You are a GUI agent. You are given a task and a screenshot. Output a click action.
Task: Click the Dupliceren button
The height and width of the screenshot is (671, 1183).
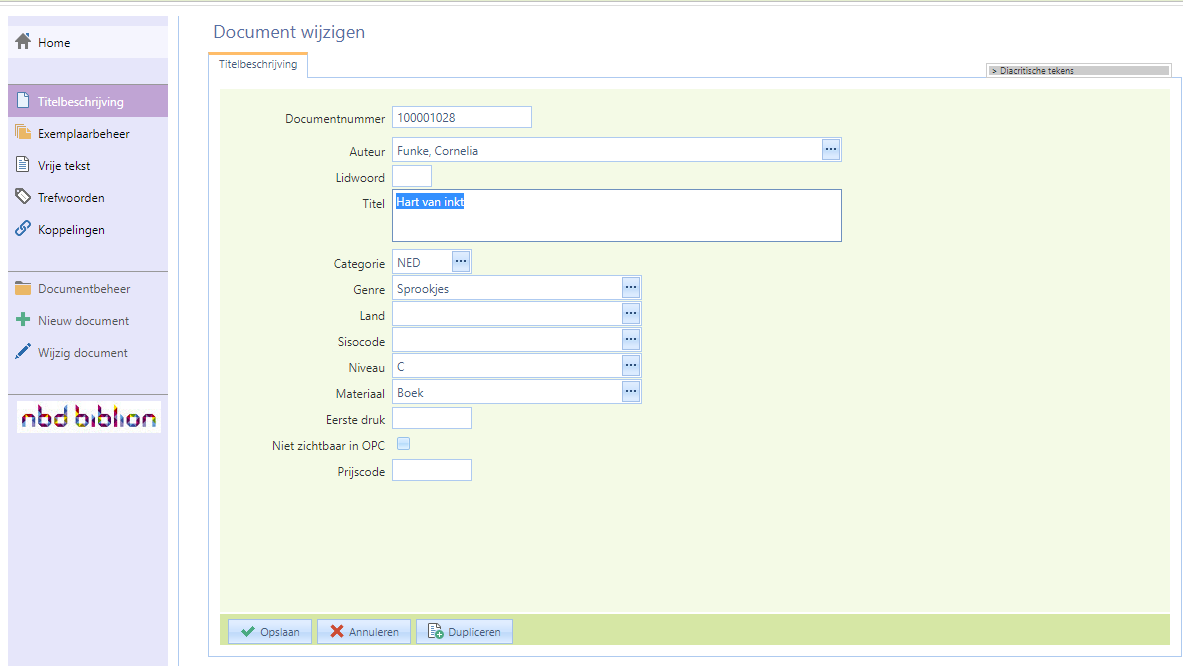click(x=464, y=632)
